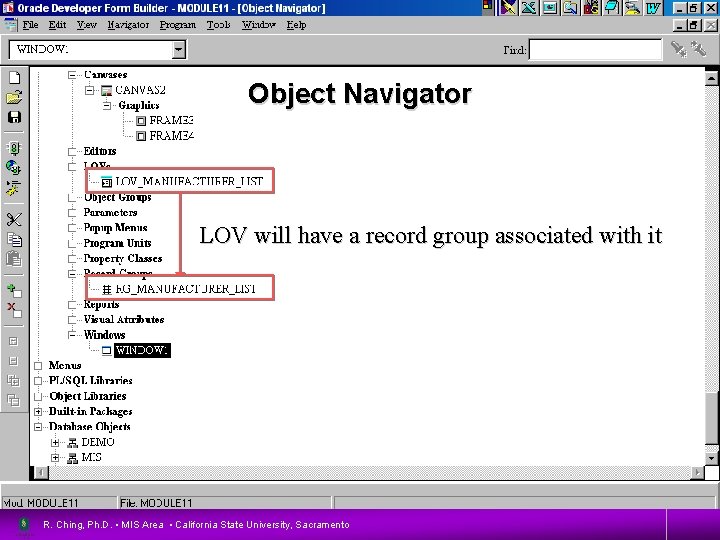The width and height of the screenshot is (720, 540).
Task: Click the globe web run icon
Action: [14, 168]
